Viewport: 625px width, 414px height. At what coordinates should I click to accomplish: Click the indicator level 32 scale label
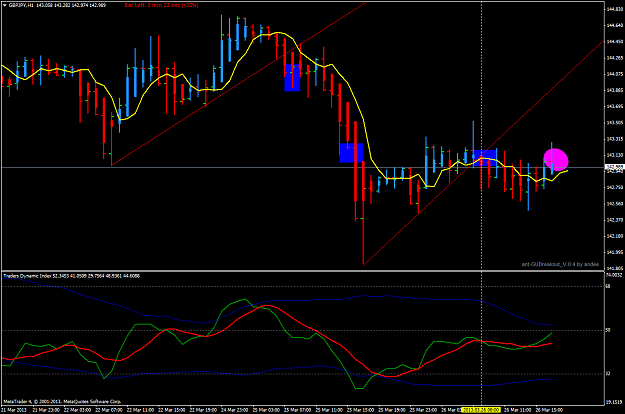pyautogui.click(x=608, y=374)
